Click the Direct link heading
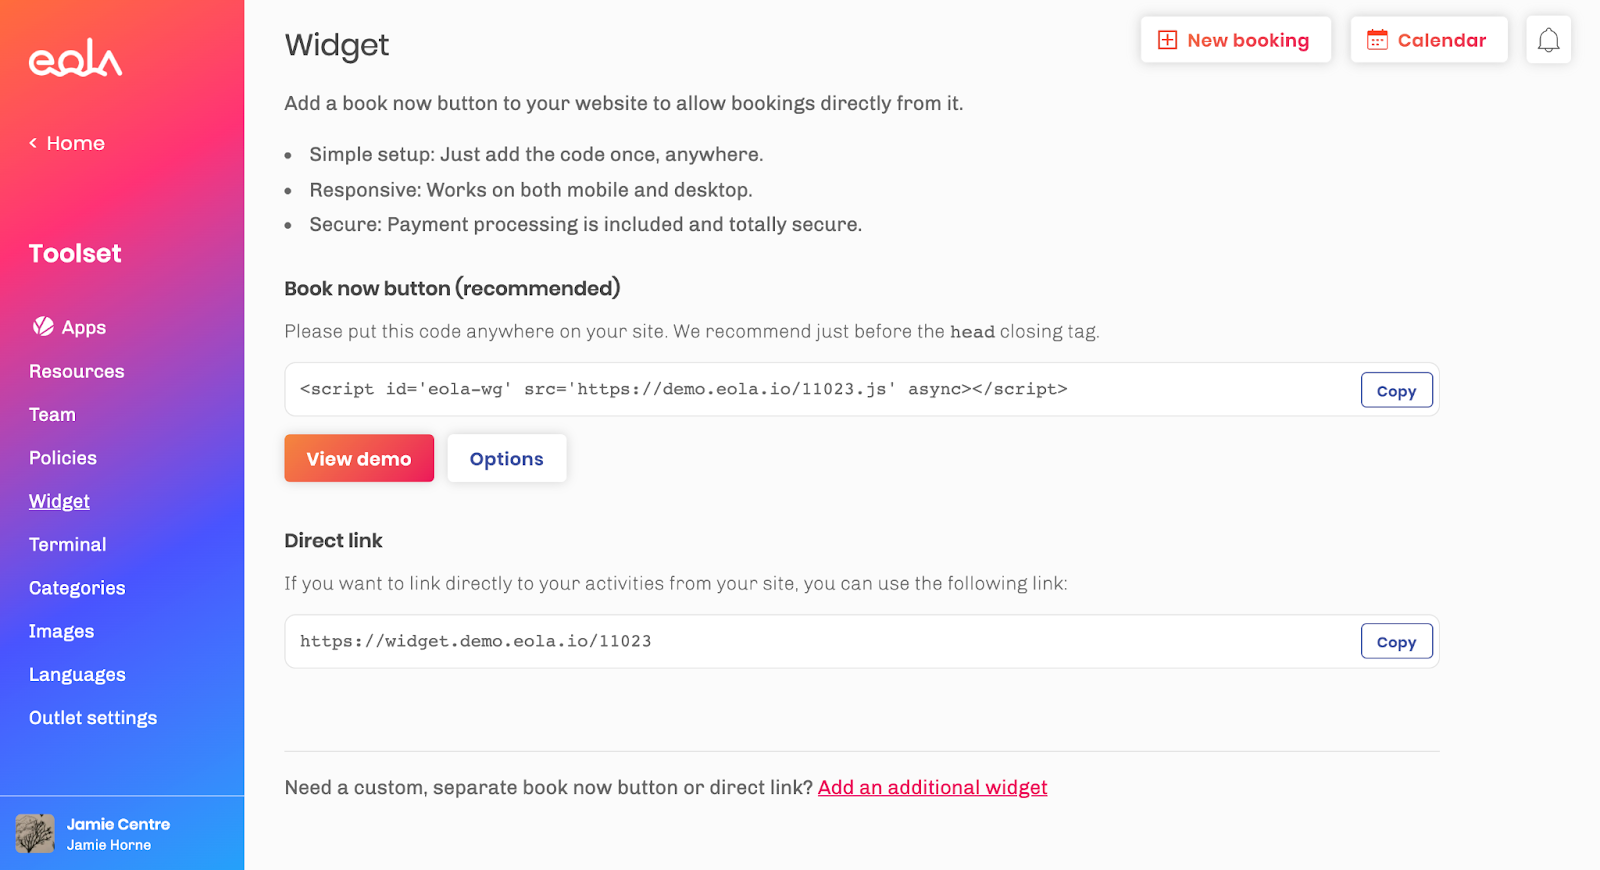The width and height of the screenshot is (1600, 870). 333,540
